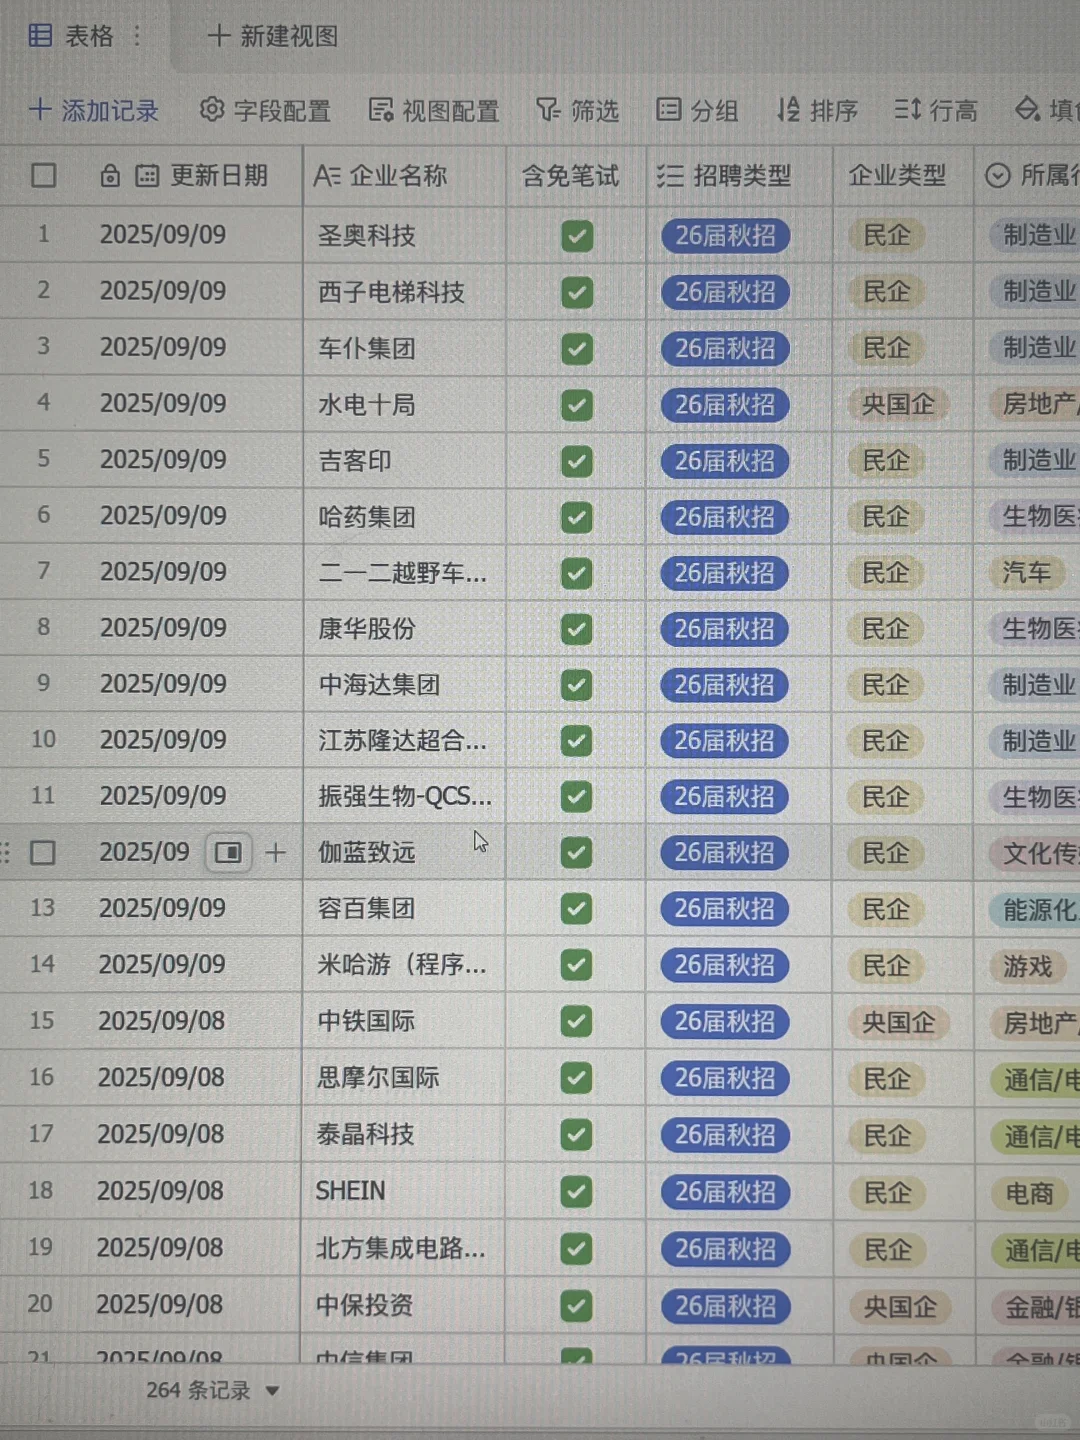Select the company cell 容百集团
Image resolution: width=1080 pixels, height=1440 pixels.
pos(403,908)
